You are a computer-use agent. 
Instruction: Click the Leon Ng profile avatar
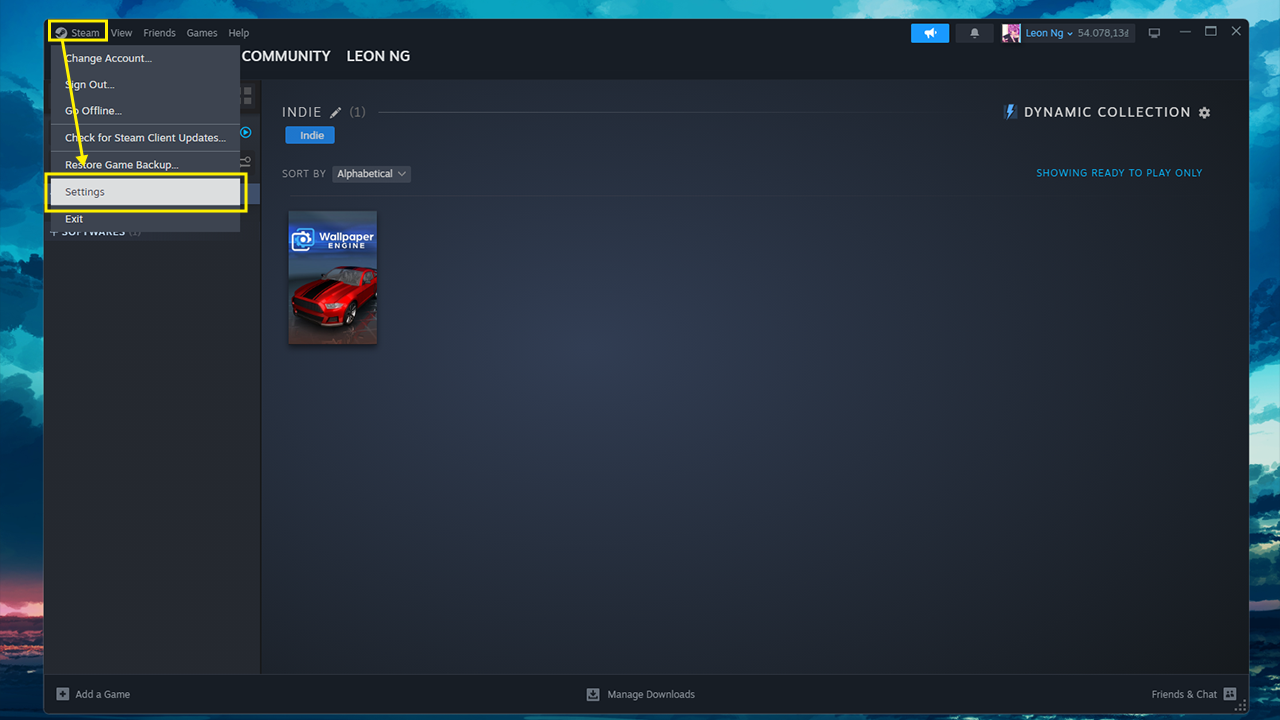(1011, 33)
